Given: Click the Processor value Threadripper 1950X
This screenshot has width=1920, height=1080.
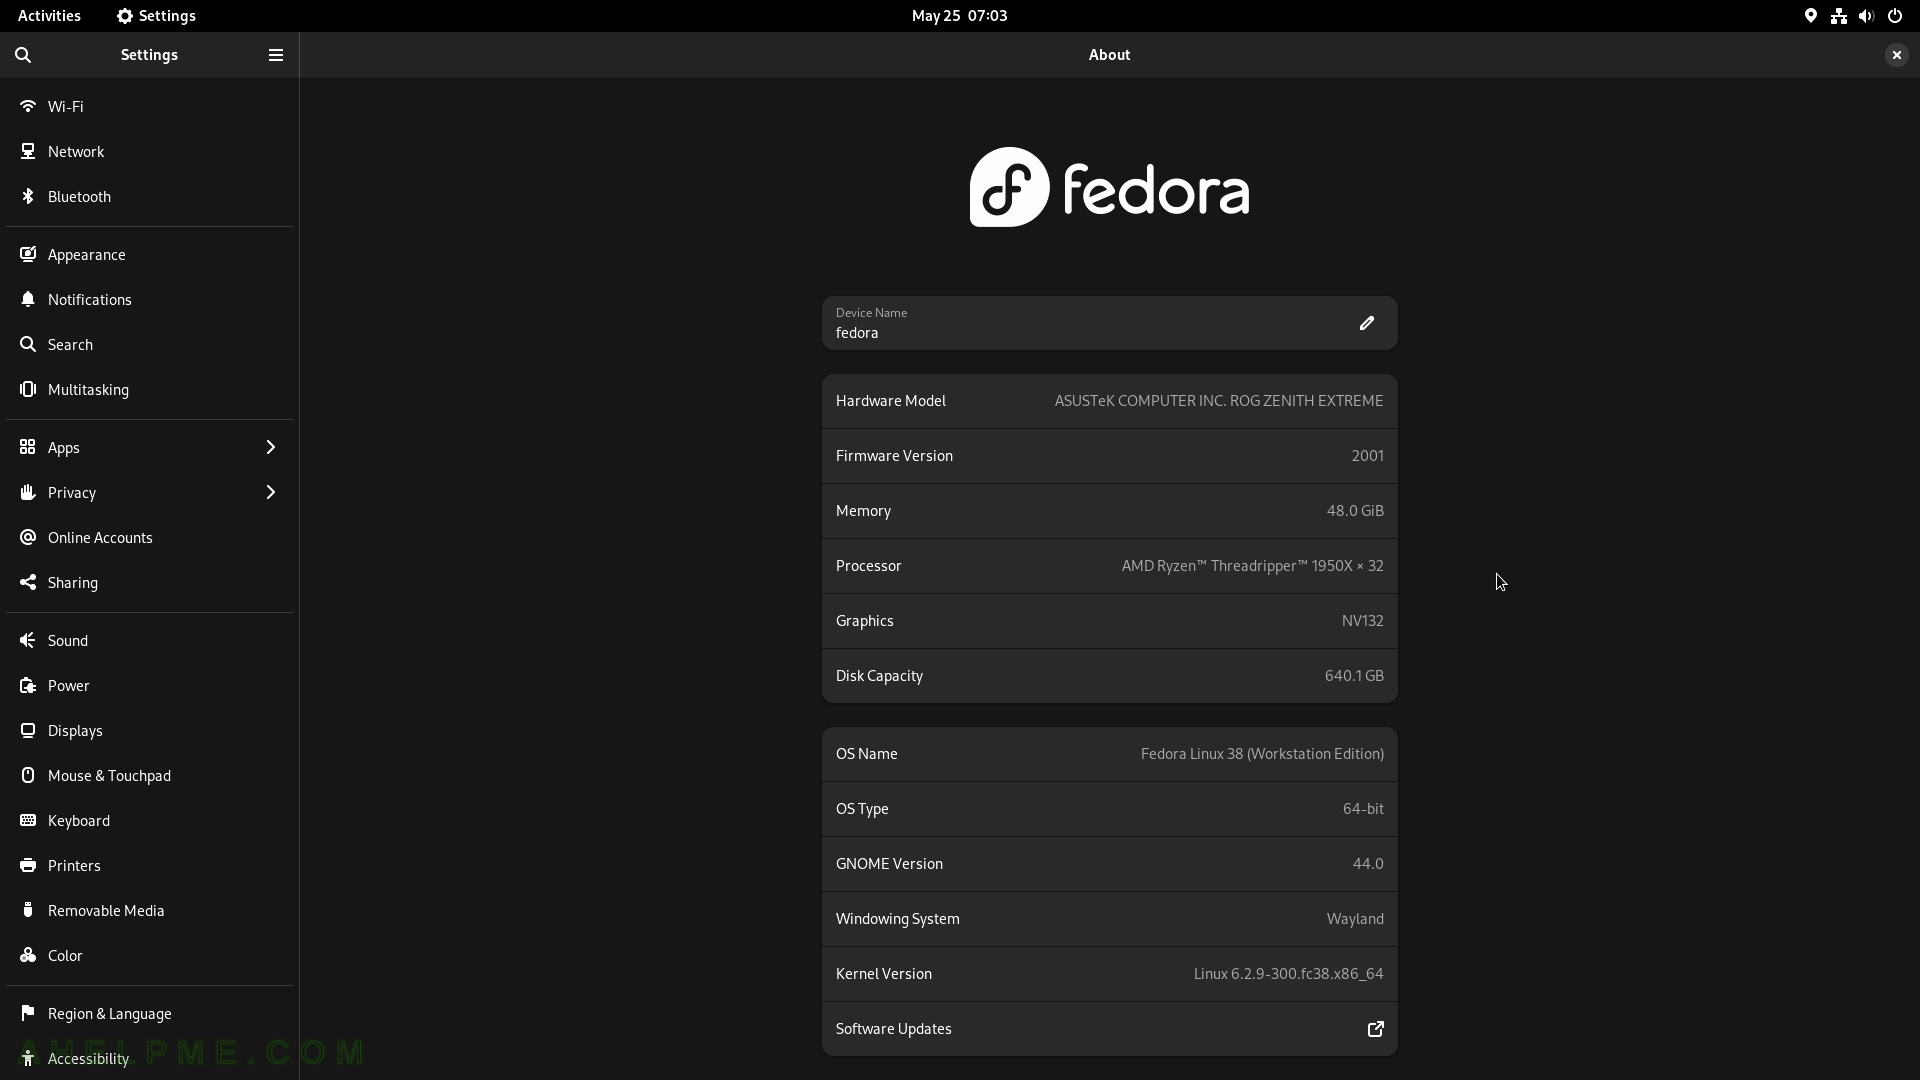Looking at the screenshot, I should tap(1252, 566).
